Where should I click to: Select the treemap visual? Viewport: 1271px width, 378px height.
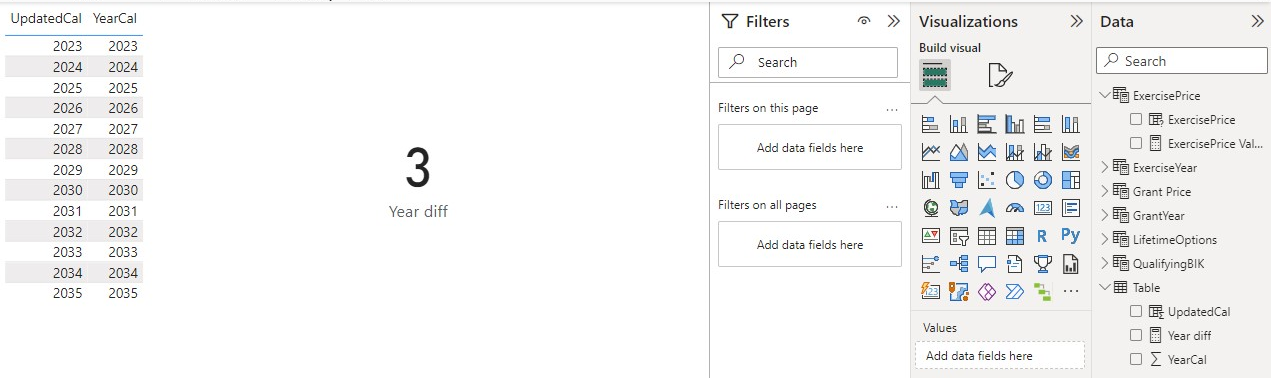(1070, 181)
